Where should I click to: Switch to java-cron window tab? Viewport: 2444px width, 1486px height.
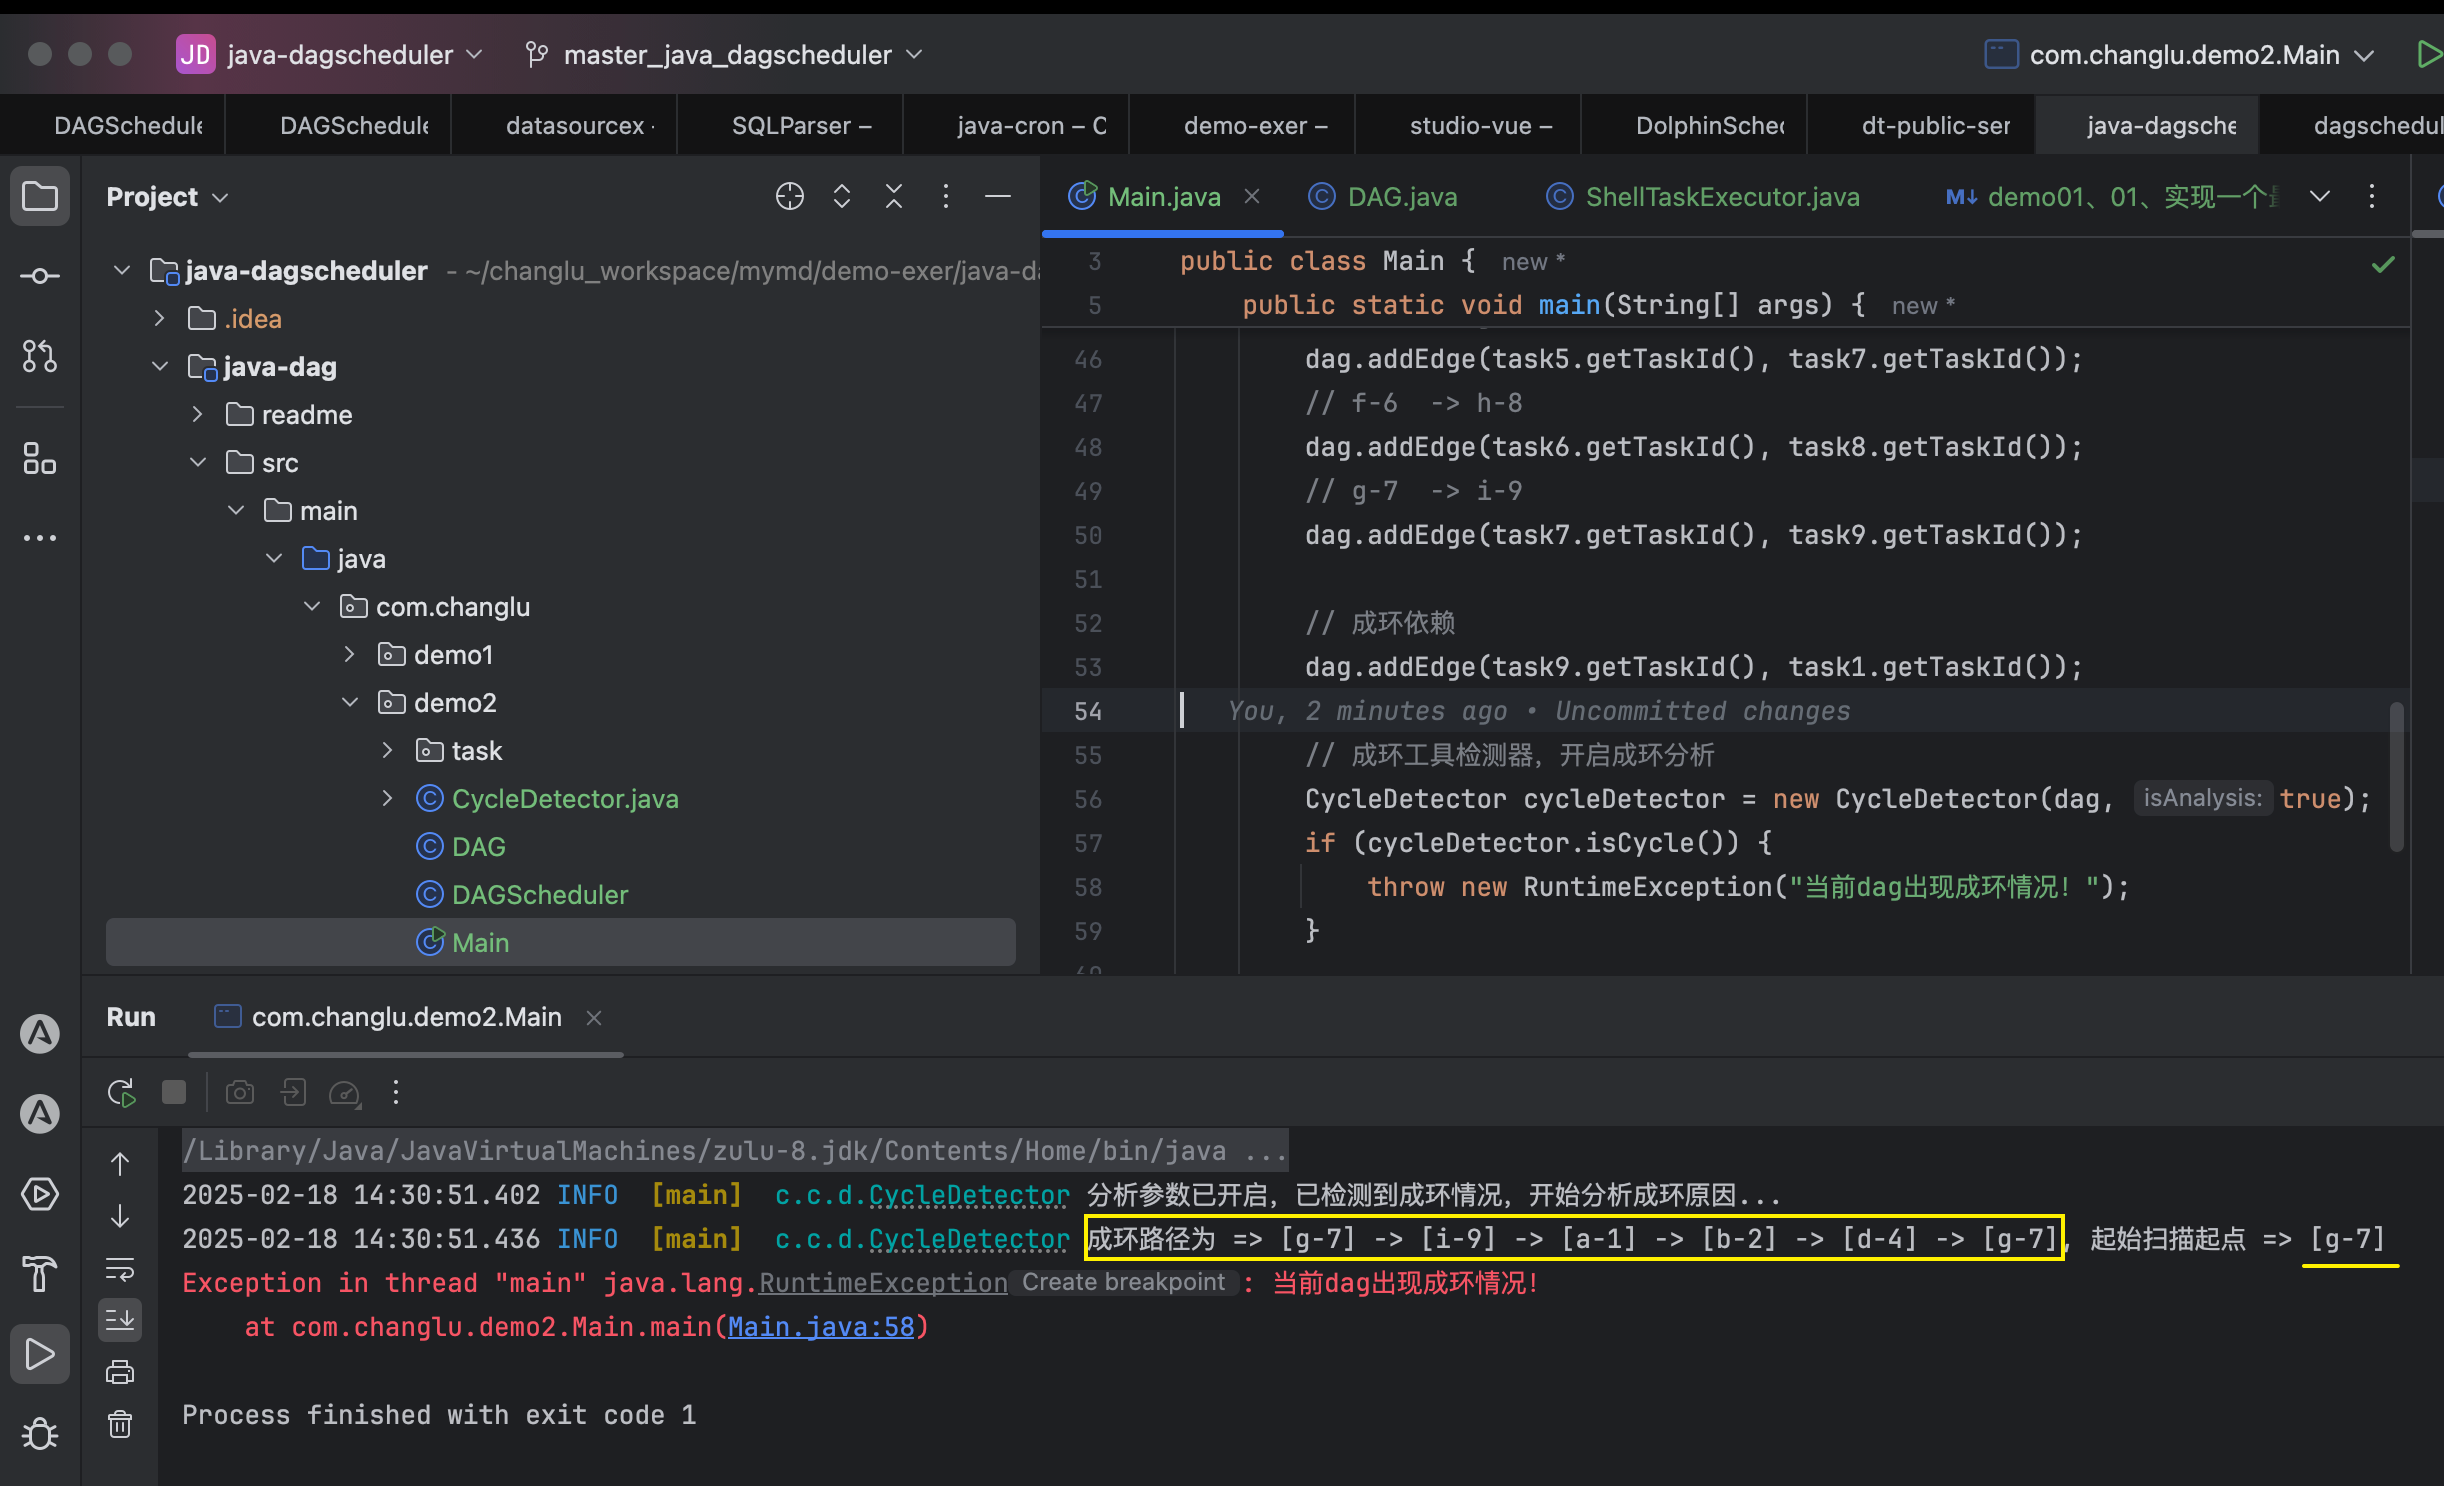[1016, 125]
